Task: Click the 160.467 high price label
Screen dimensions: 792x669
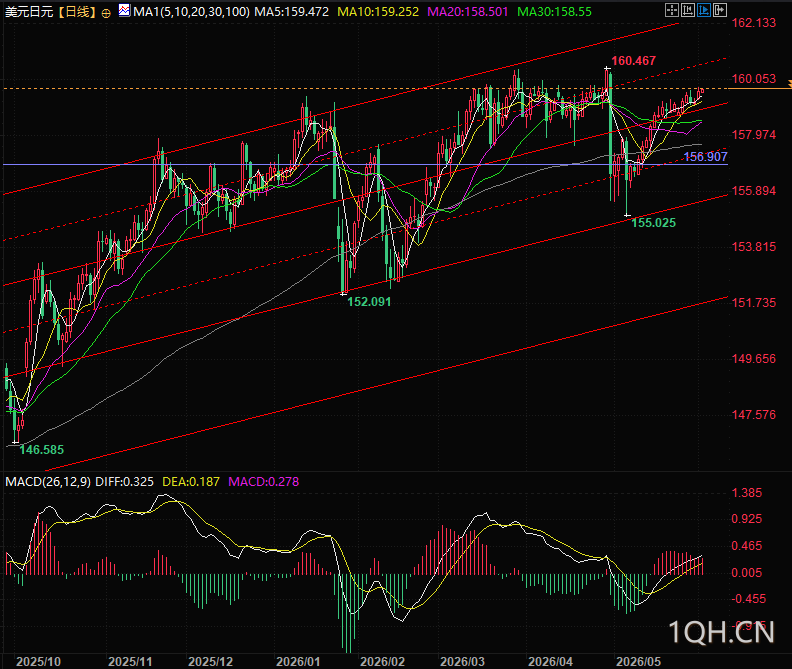Action: (633, 61)
